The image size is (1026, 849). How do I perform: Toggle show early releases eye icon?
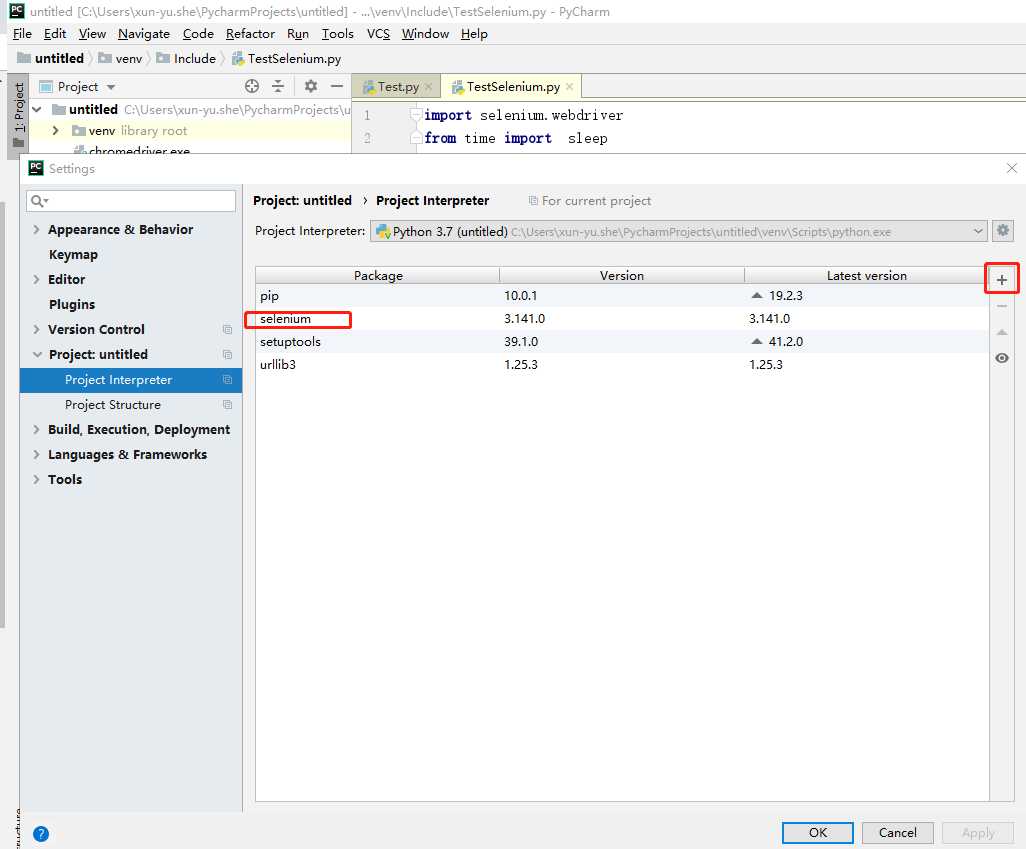pyautogui.click(x=1001, y=358)
